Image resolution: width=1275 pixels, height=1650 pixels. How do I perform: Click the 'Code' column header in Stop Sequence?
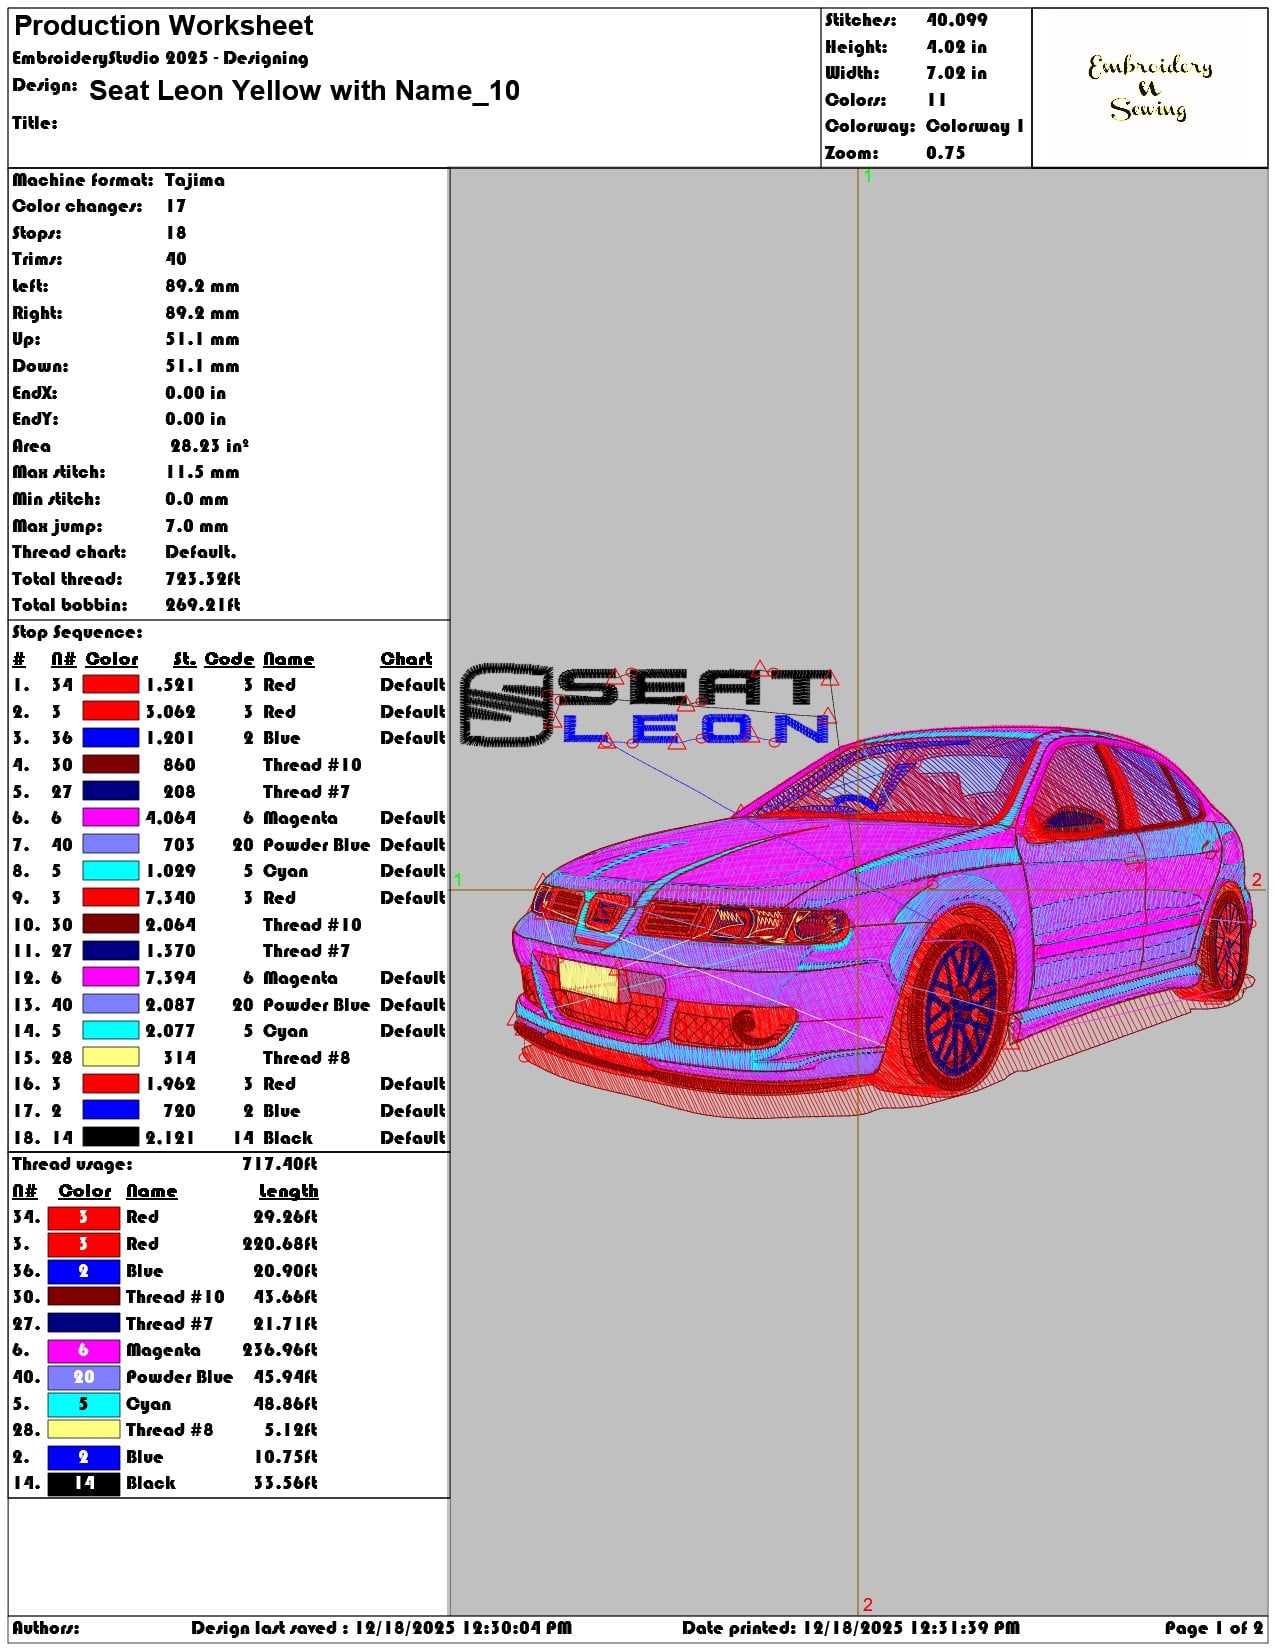click(229, 659)
